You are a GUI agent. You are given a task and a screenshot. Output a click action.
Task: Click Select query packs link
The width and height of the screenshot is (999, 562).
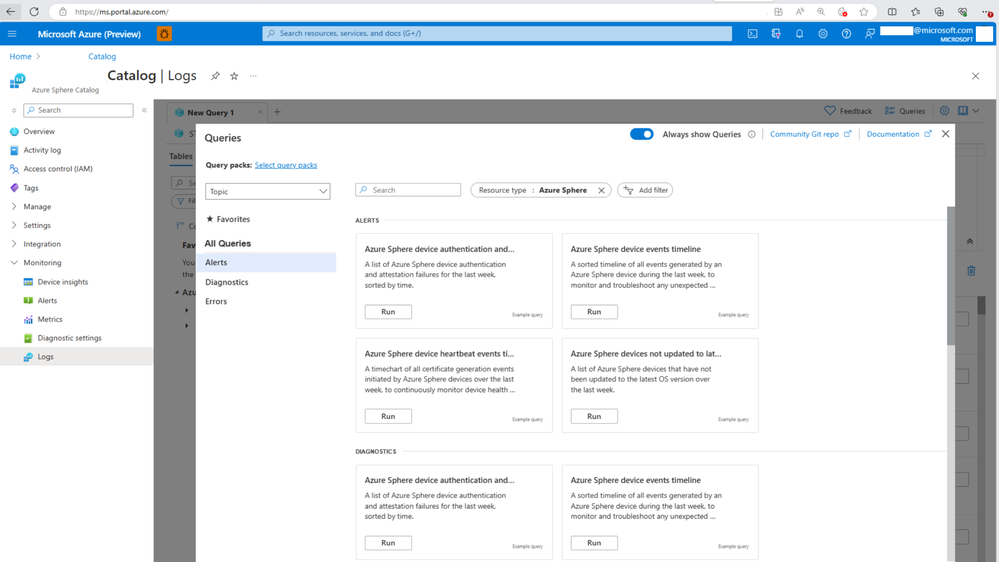pyautogui.click(x=285, y=165)
